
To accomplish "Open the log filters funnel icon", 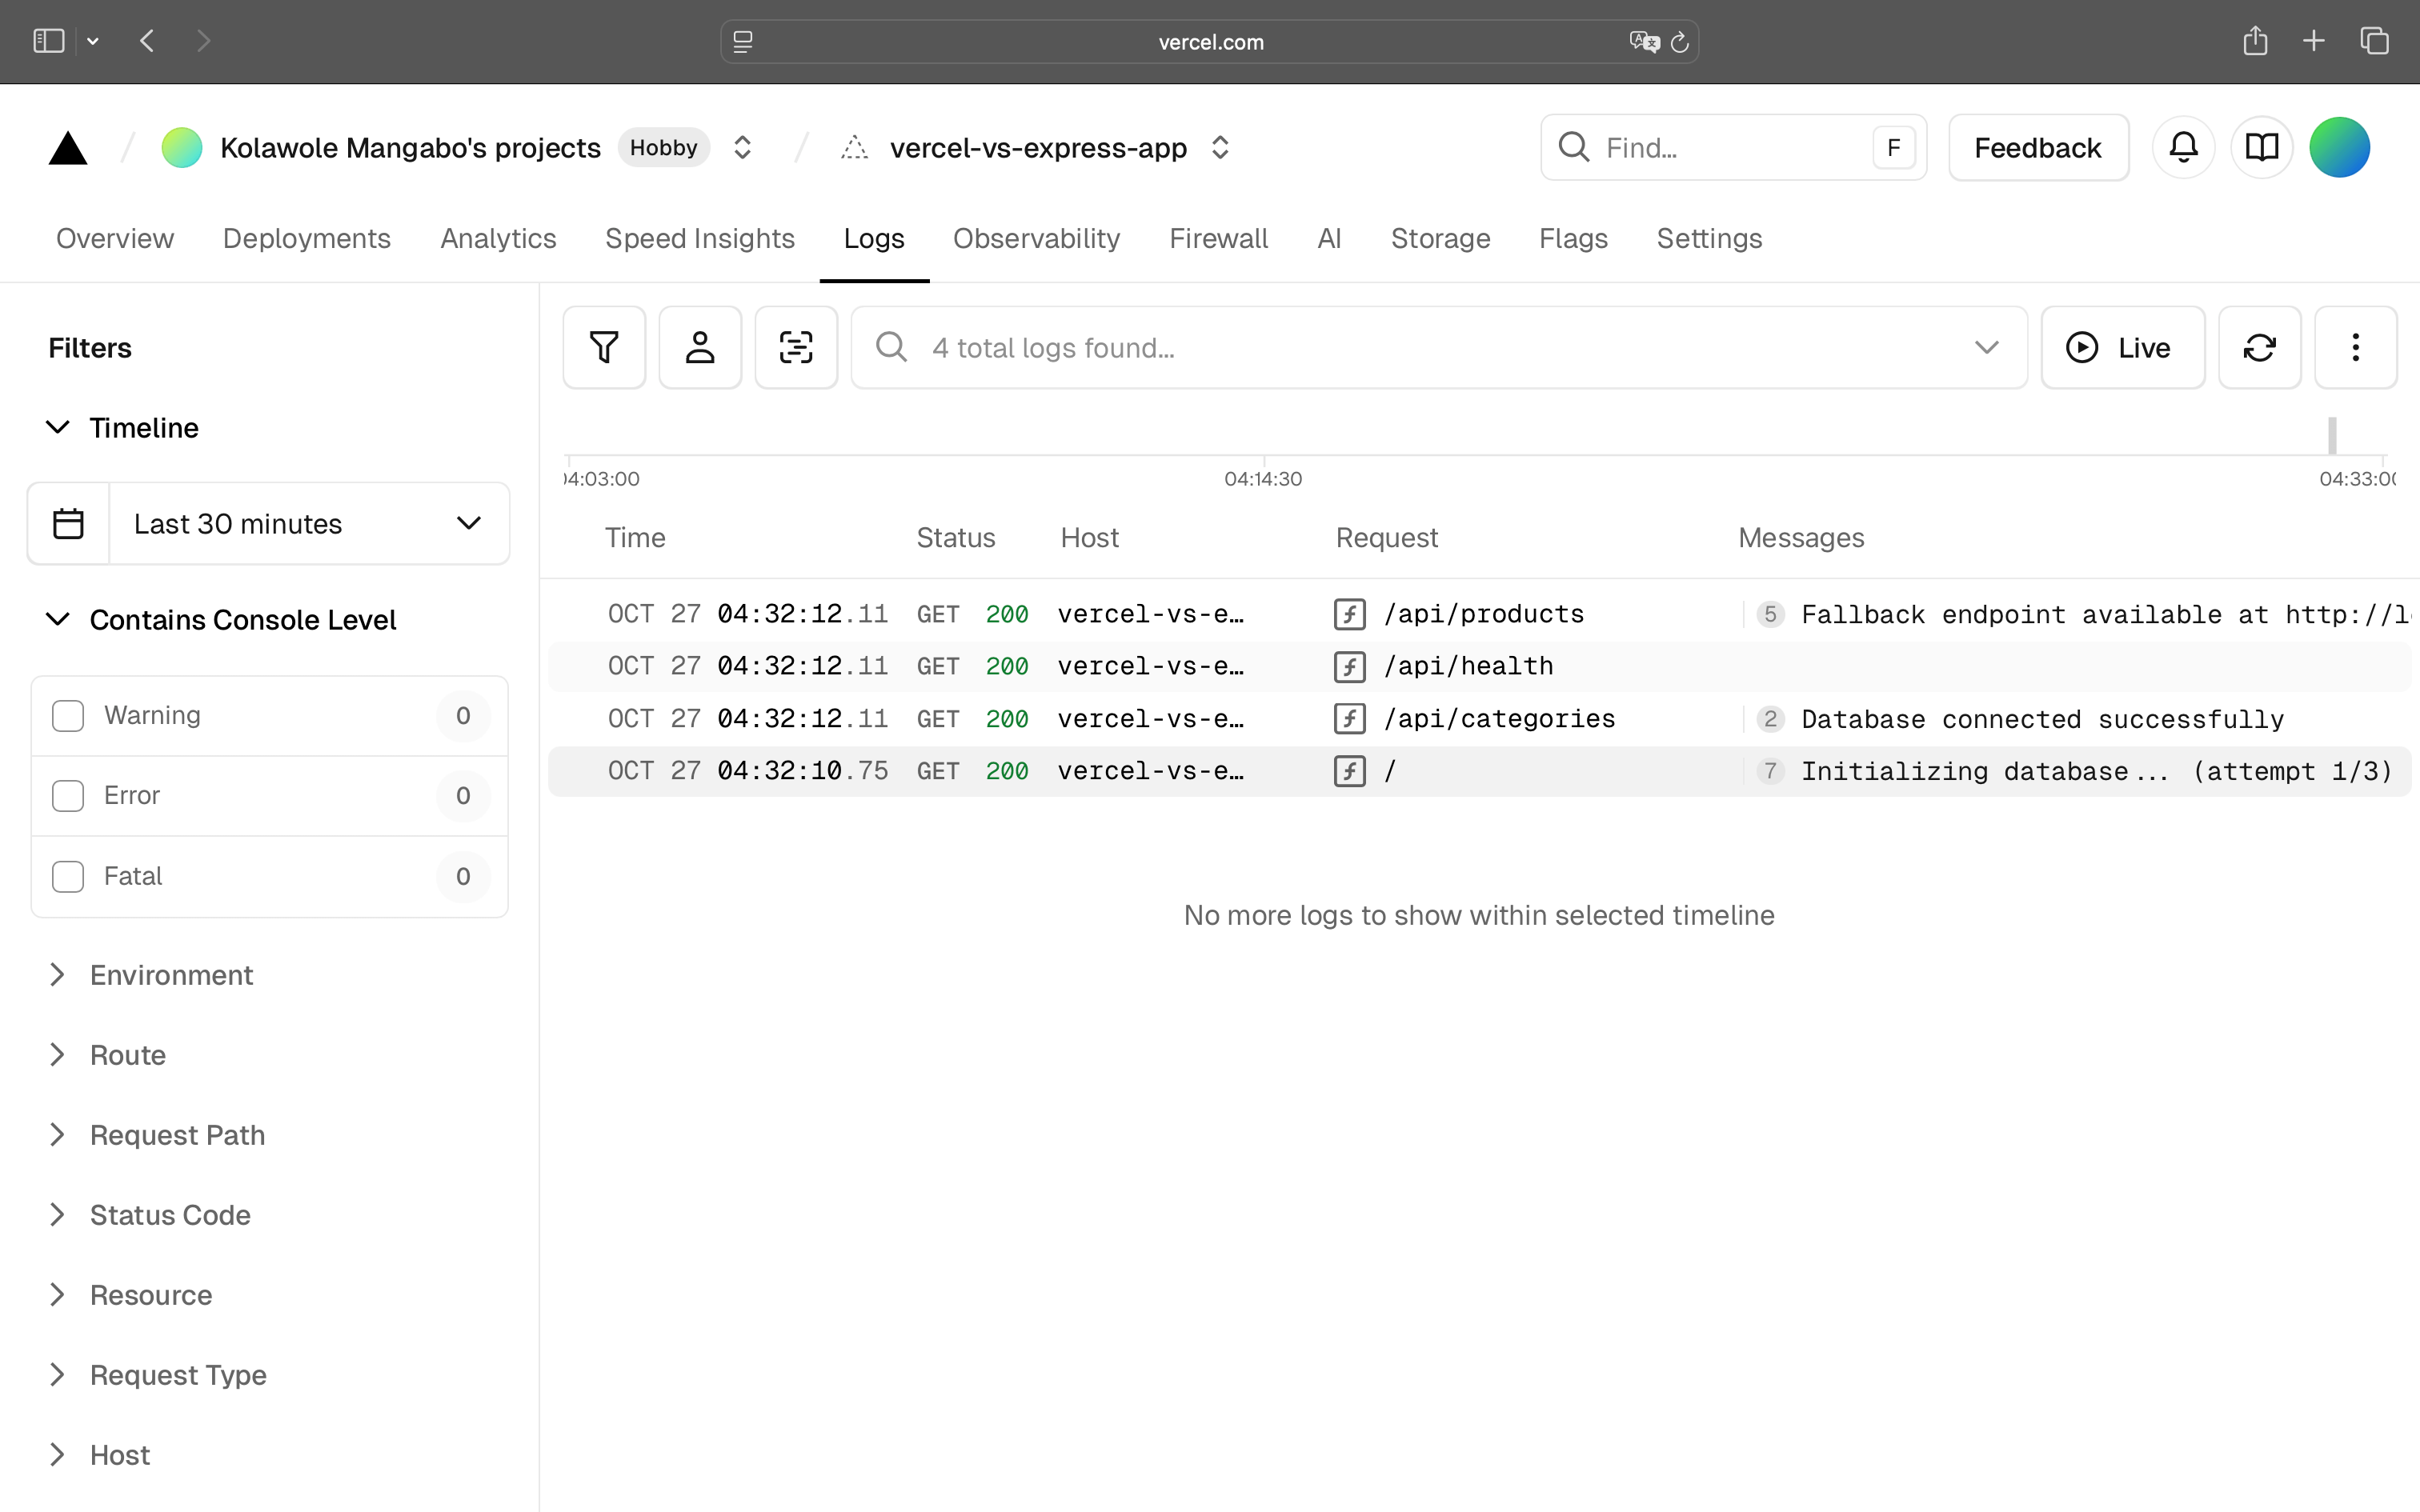I will click(x=604, y=347).
